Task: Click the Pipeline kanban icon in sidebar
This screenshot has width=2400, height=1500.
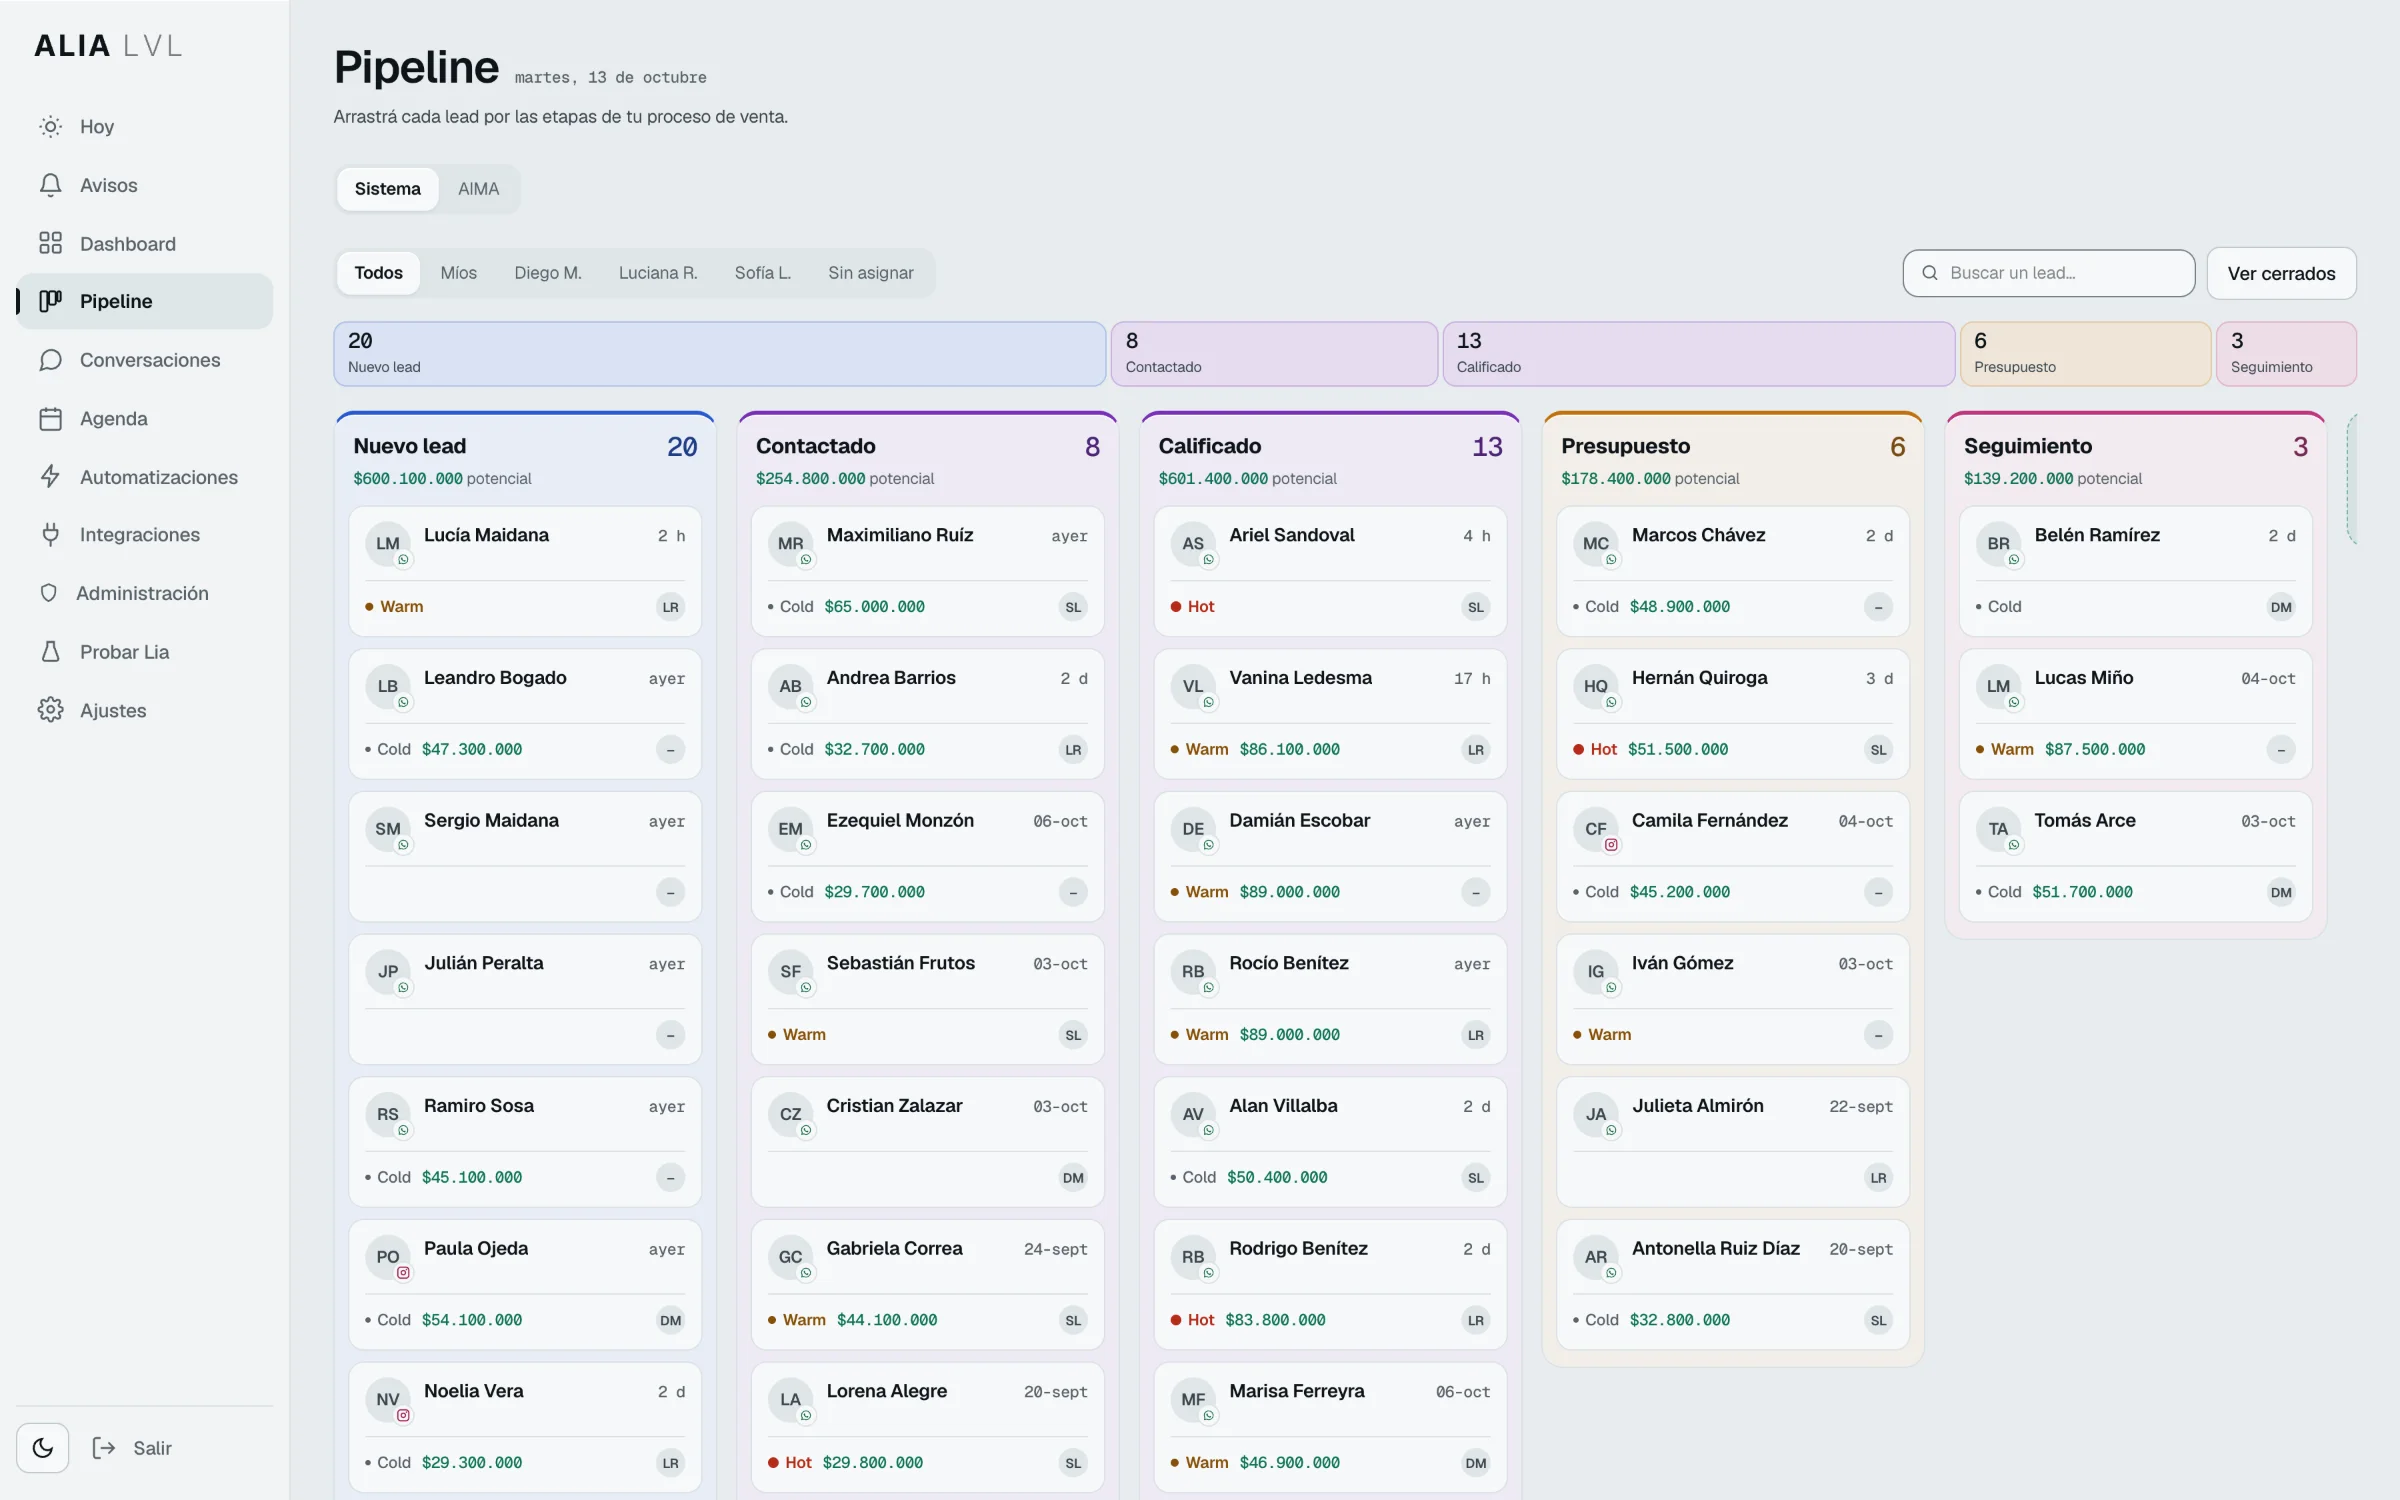Action: [x=50, y=301]
